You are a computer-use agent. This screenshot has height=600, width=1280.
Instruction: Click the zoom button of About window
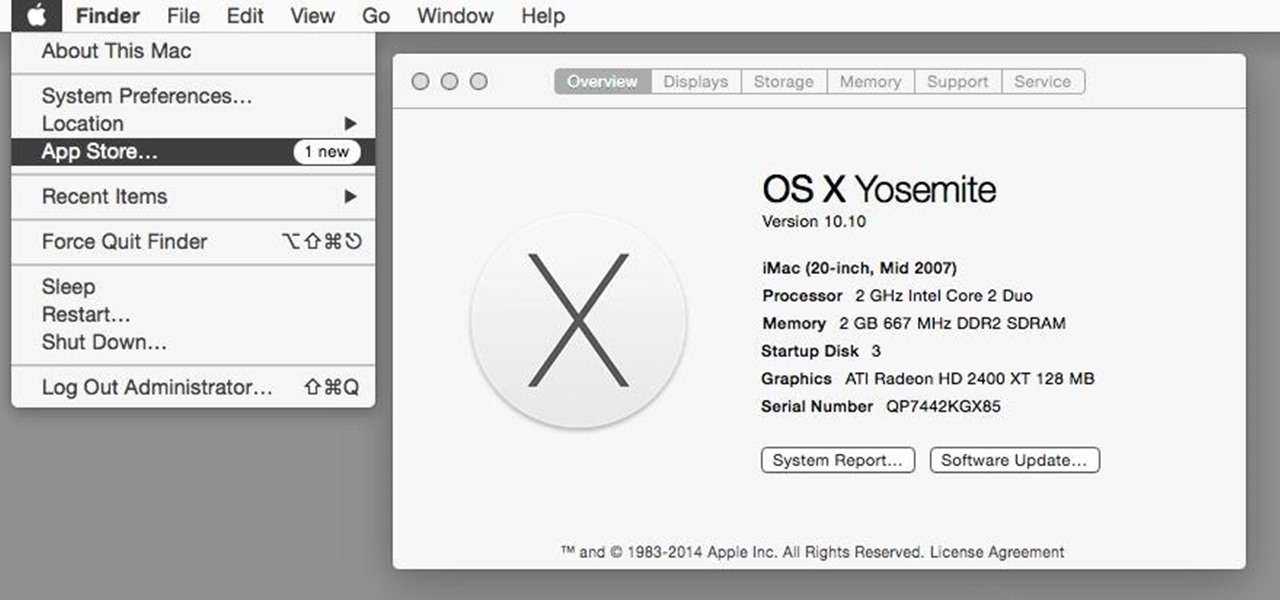click(x=478, y=82)
